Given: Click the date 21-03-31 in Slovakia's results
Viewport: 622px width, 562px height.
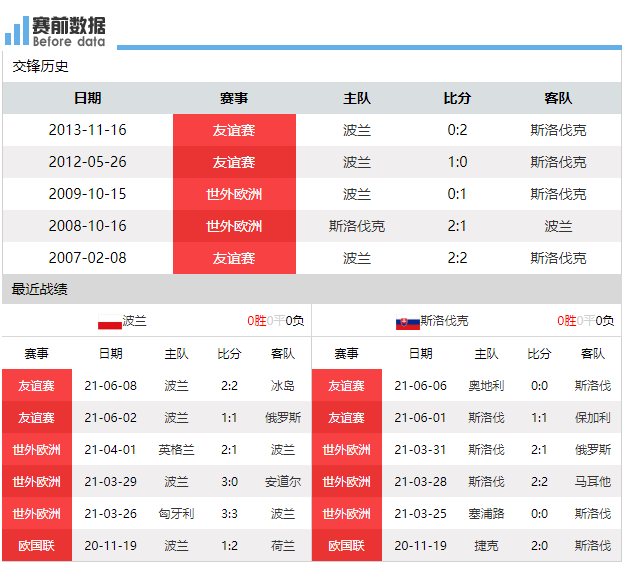Looking at the screenshot, I should [x=420, y=450].
